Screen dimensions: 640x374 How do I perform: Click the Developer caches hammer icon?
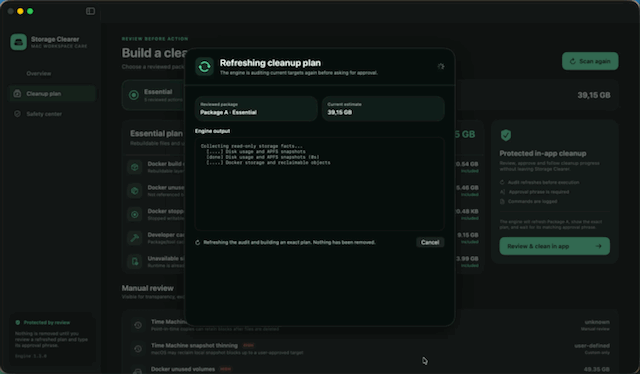(135, 238)
